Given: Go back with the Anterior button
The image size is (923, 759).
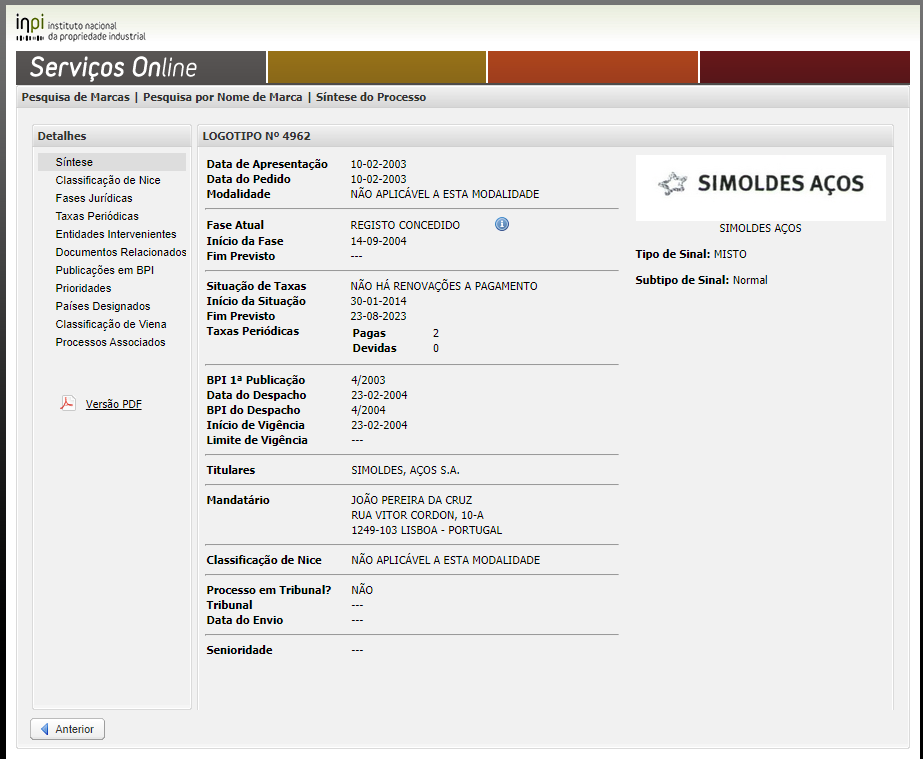Looking at the screenshot, I should click(x=67, y=729).
